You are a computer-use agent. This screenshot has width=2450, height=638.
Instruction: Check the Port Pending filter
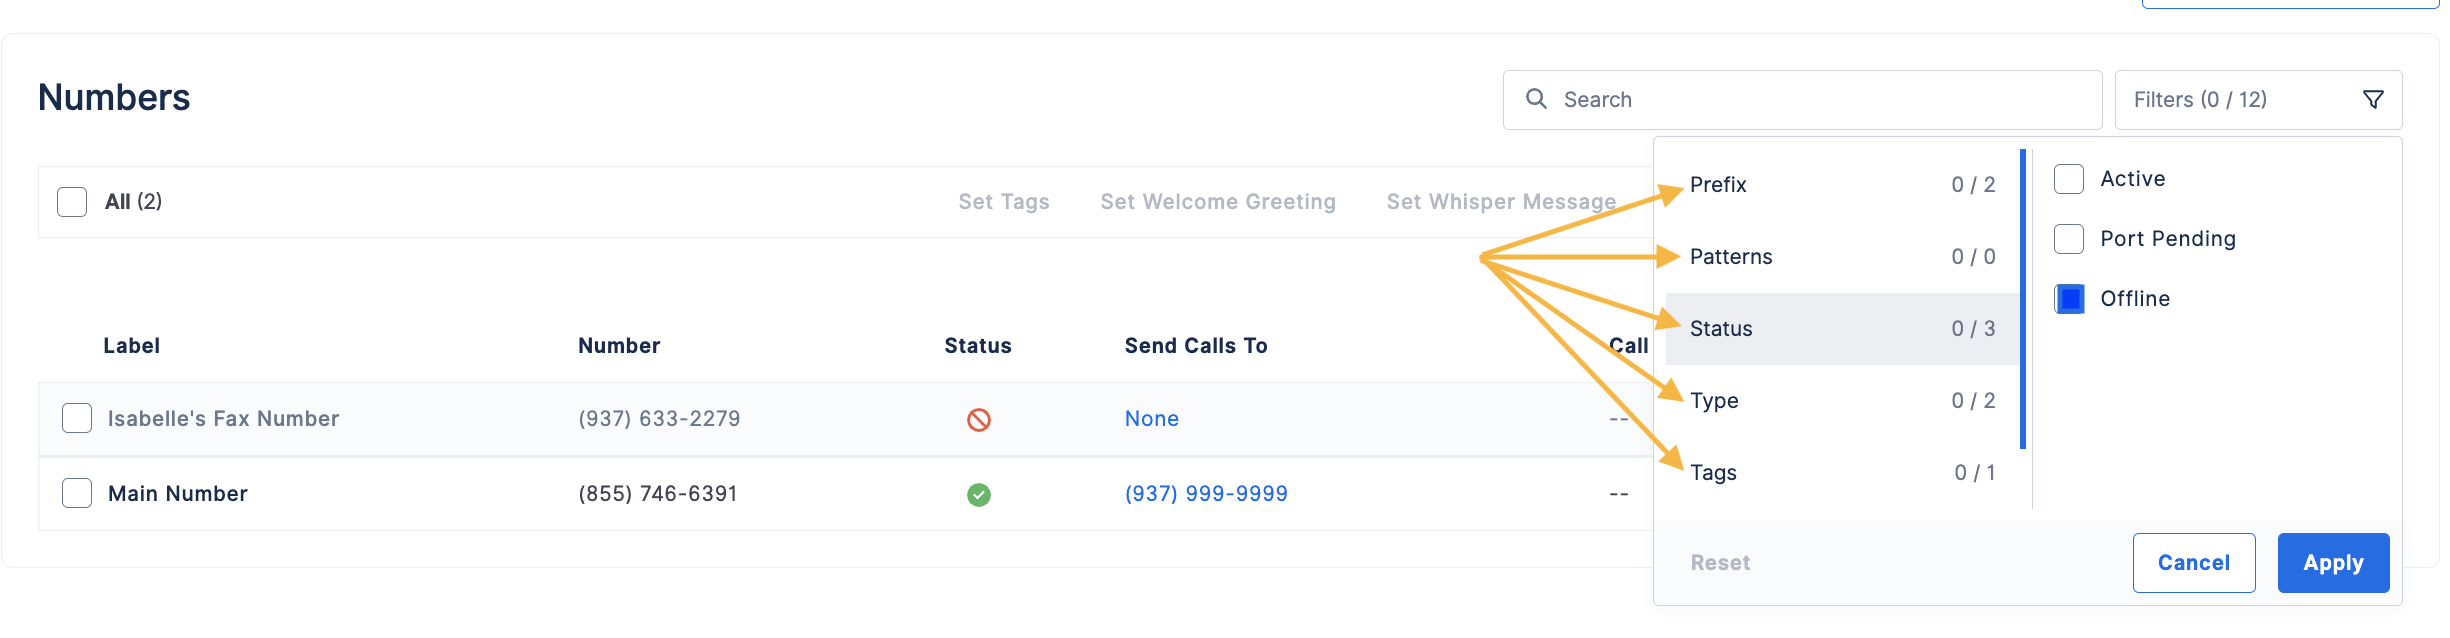pyautogui.click(x=2069, y=239)
